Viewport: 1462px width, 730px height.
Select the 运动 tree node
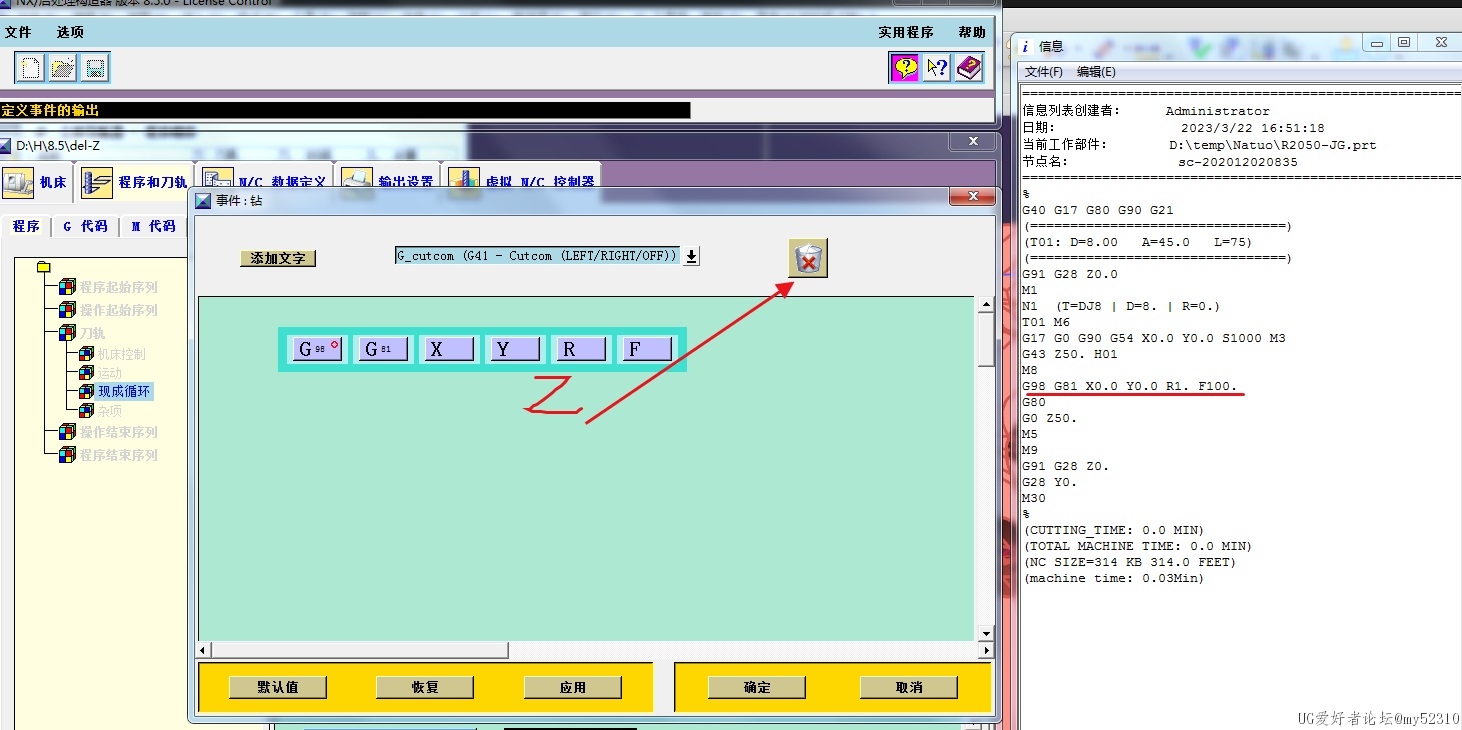(109, 373)
